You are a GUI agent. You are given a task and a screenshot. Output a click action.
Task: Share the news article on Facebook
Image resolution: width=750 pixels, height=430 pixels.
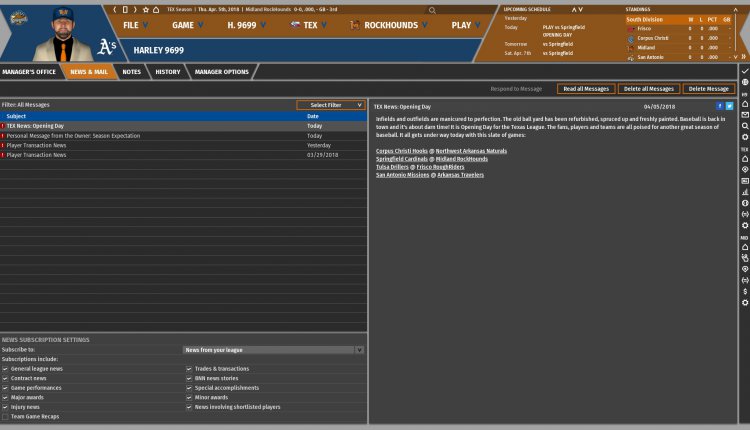click(x=719, y=105)
